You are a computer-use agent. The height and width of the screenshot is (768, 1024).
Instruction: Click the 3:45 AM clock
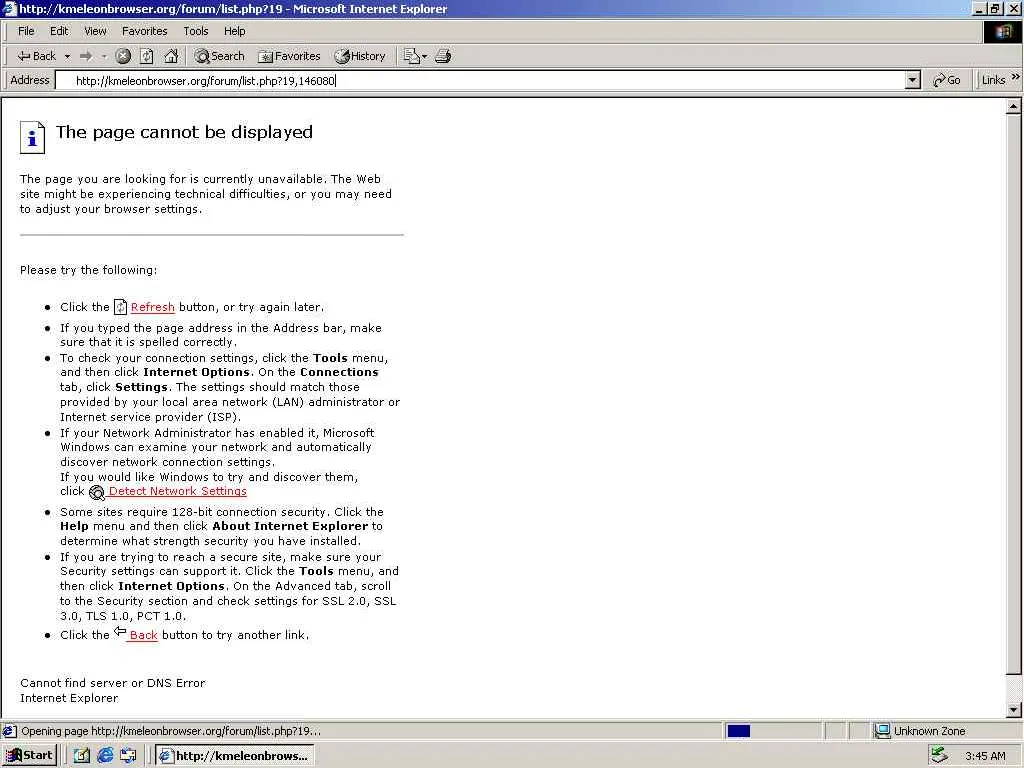(985, 756)
